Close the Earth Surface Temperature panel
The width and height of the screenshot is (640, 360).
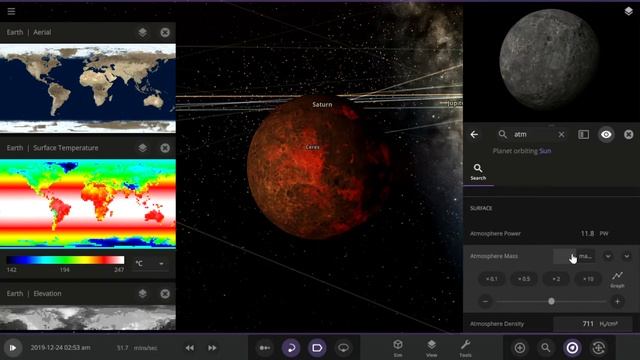165,148
